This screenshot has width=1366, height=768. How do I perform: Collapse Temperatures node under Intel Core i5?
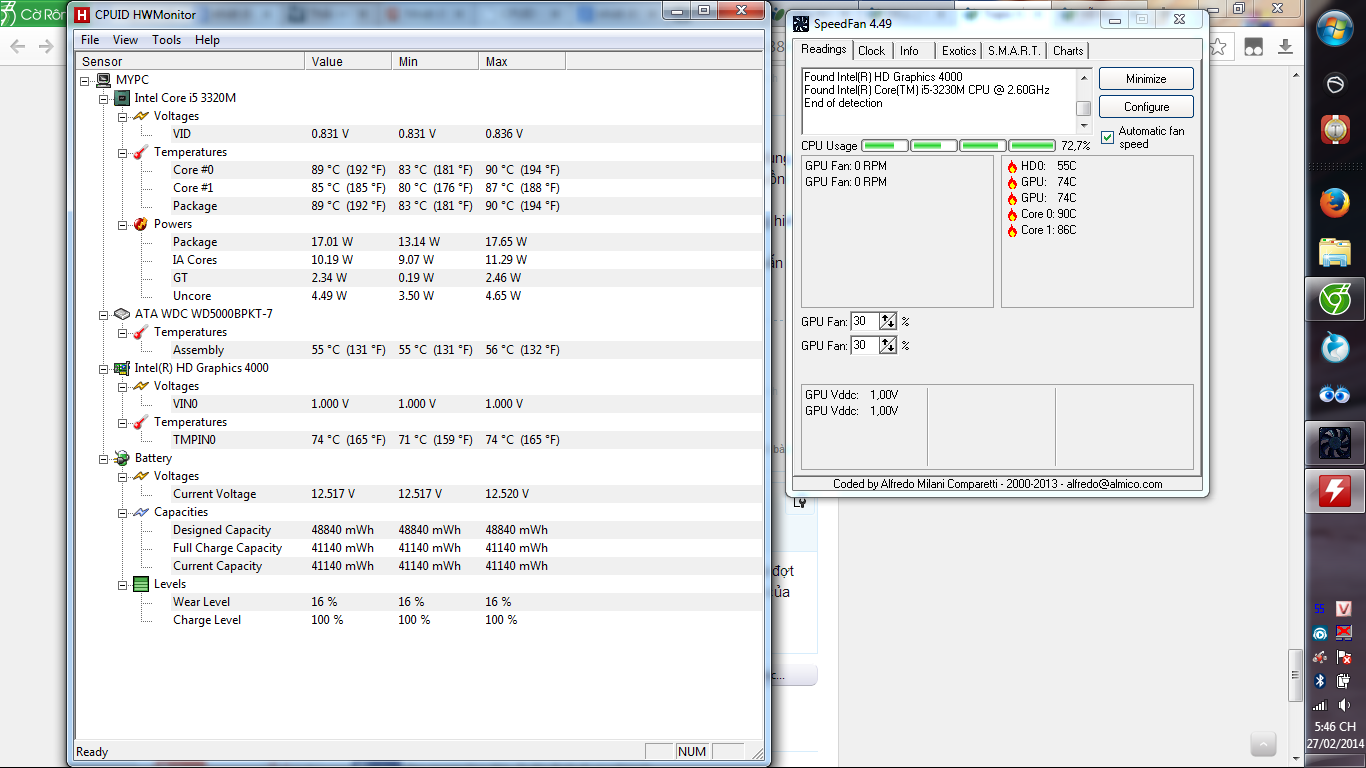coord(122,152)
